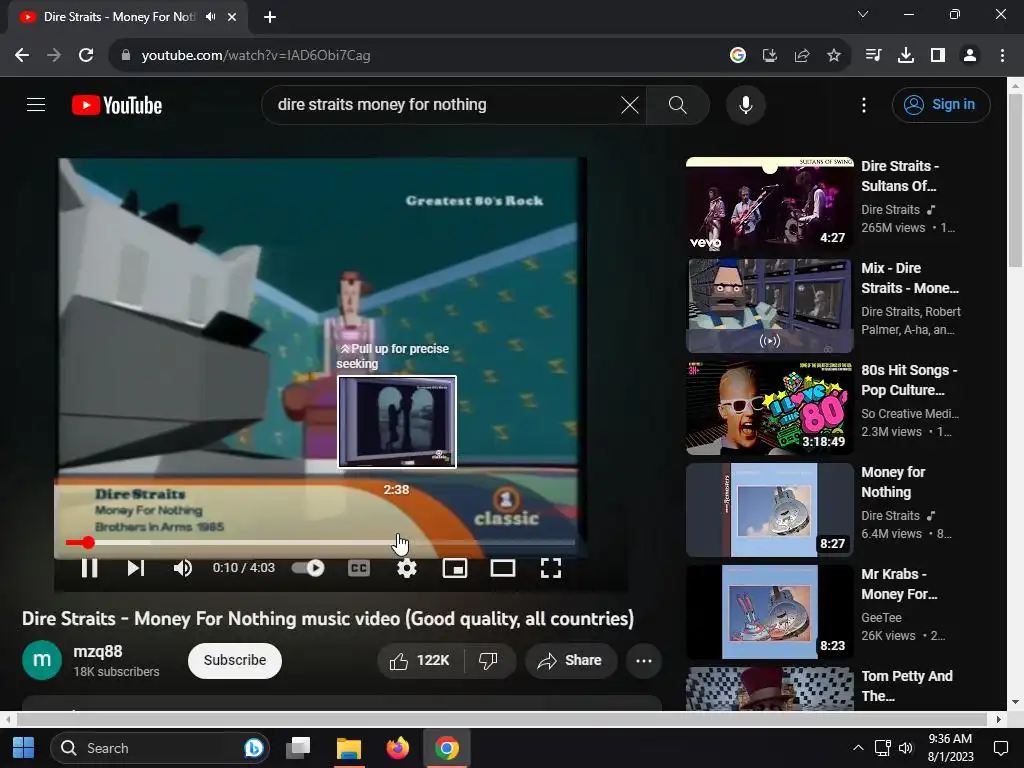Enter fullscreen mode
Image resolution: width=1024 pixels, height=768 pixels.
tap(551, 568)
